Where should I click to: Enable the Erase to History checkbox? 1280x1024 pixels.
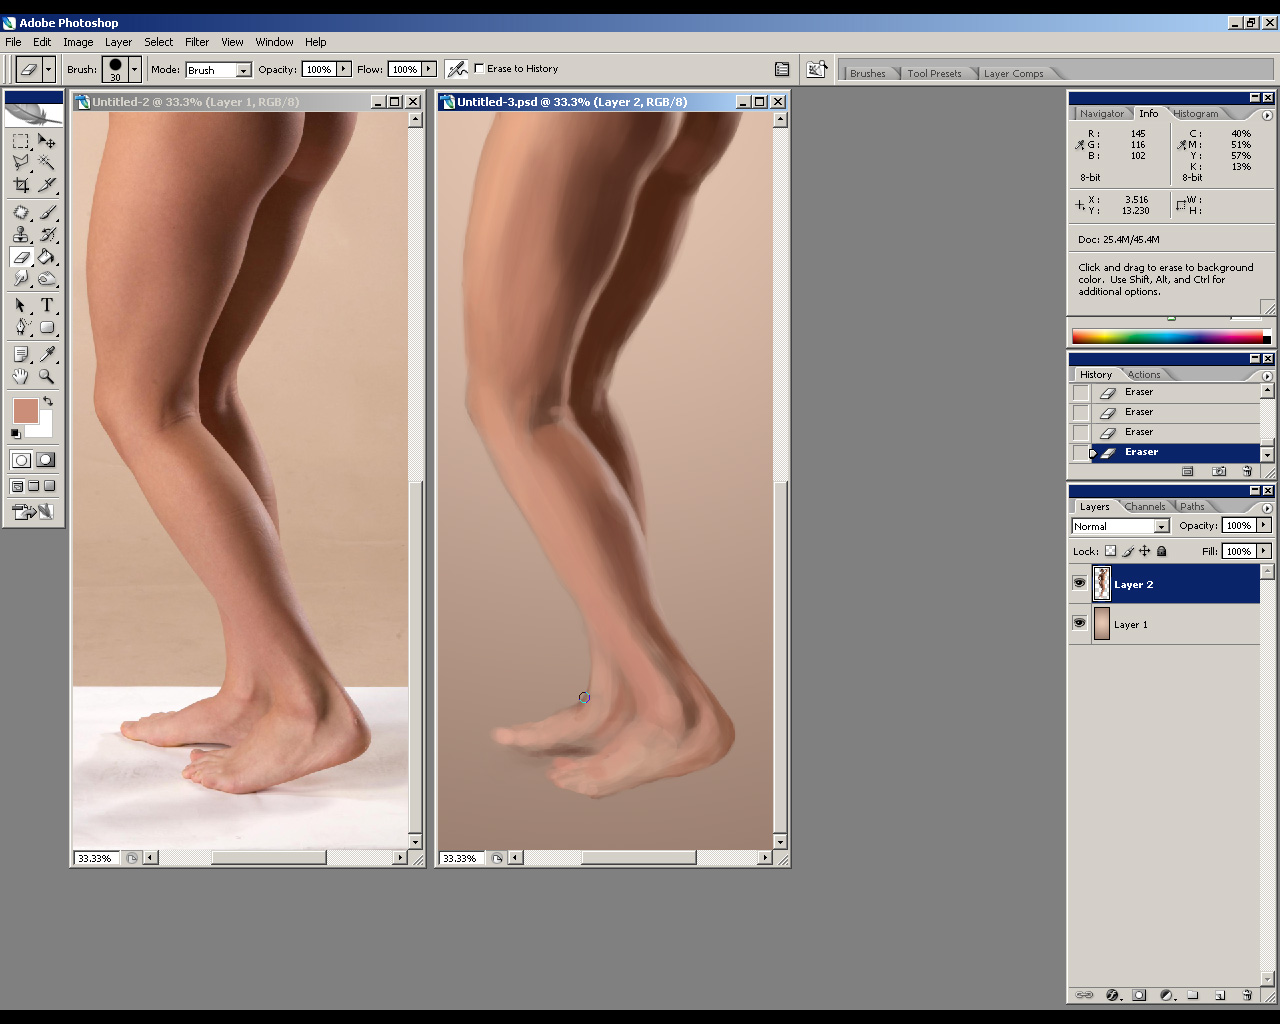(480, 69)
